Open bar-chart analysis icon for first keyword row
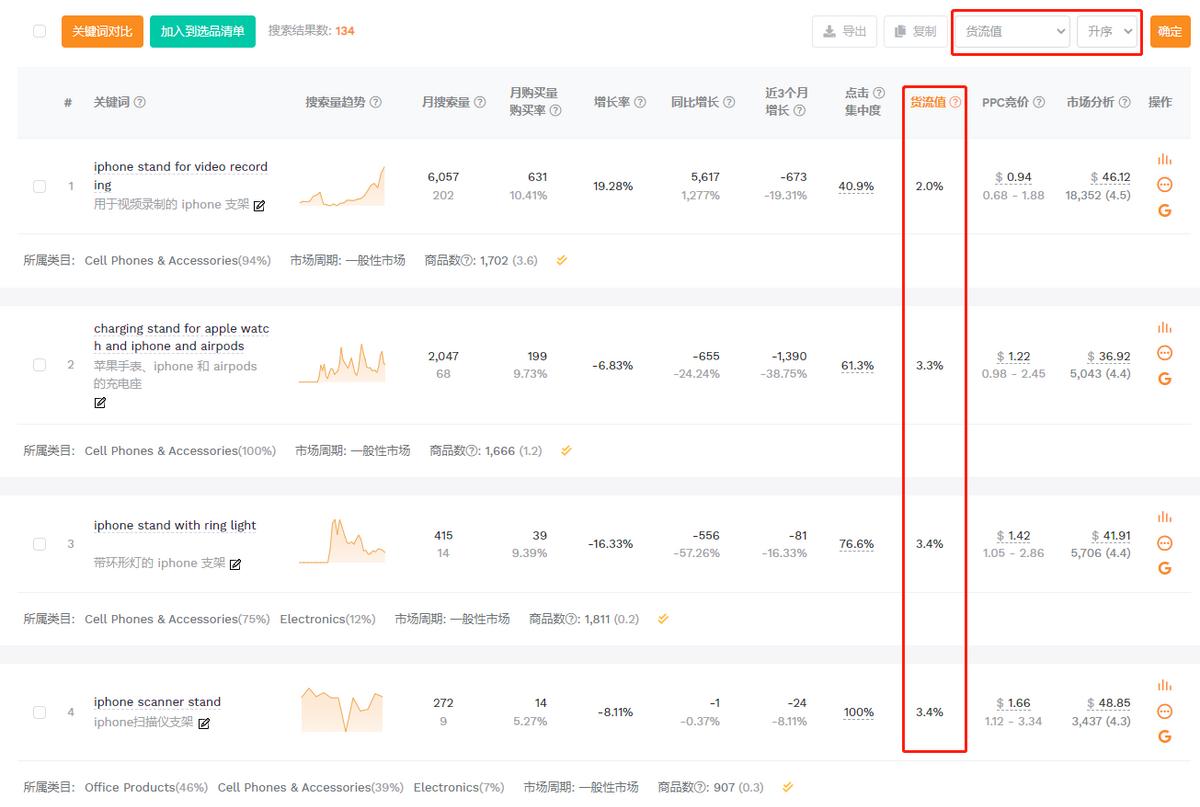Screen dimensions: 1200x807 (x=1164, y=158)
